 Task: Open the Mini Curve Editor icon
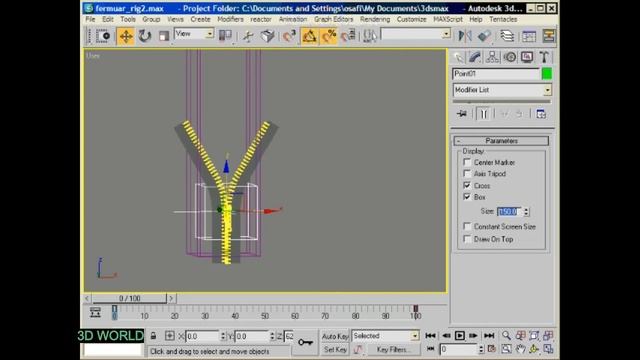[95, 313]
